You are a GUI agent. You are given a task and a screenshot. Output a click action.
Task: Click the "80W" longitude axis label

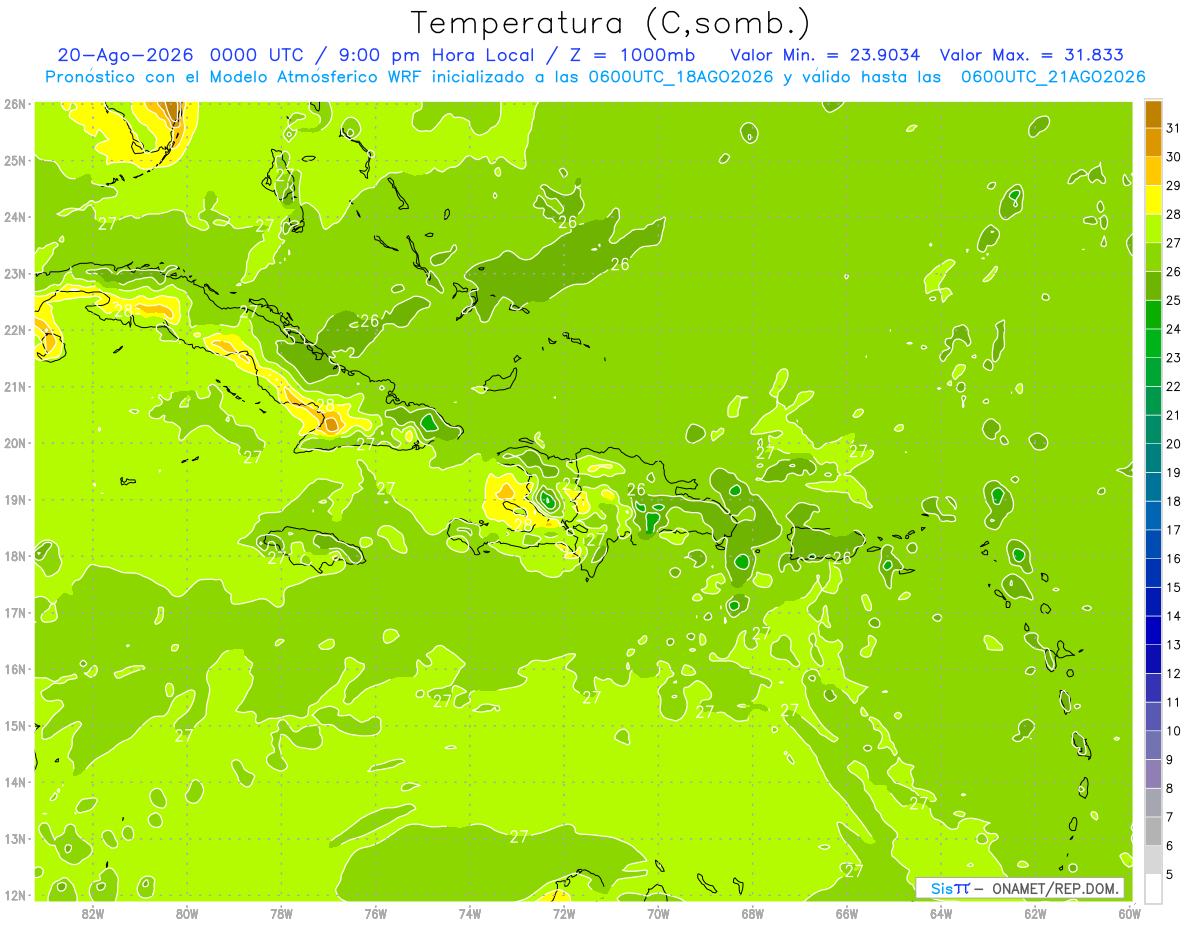[187, 913]
